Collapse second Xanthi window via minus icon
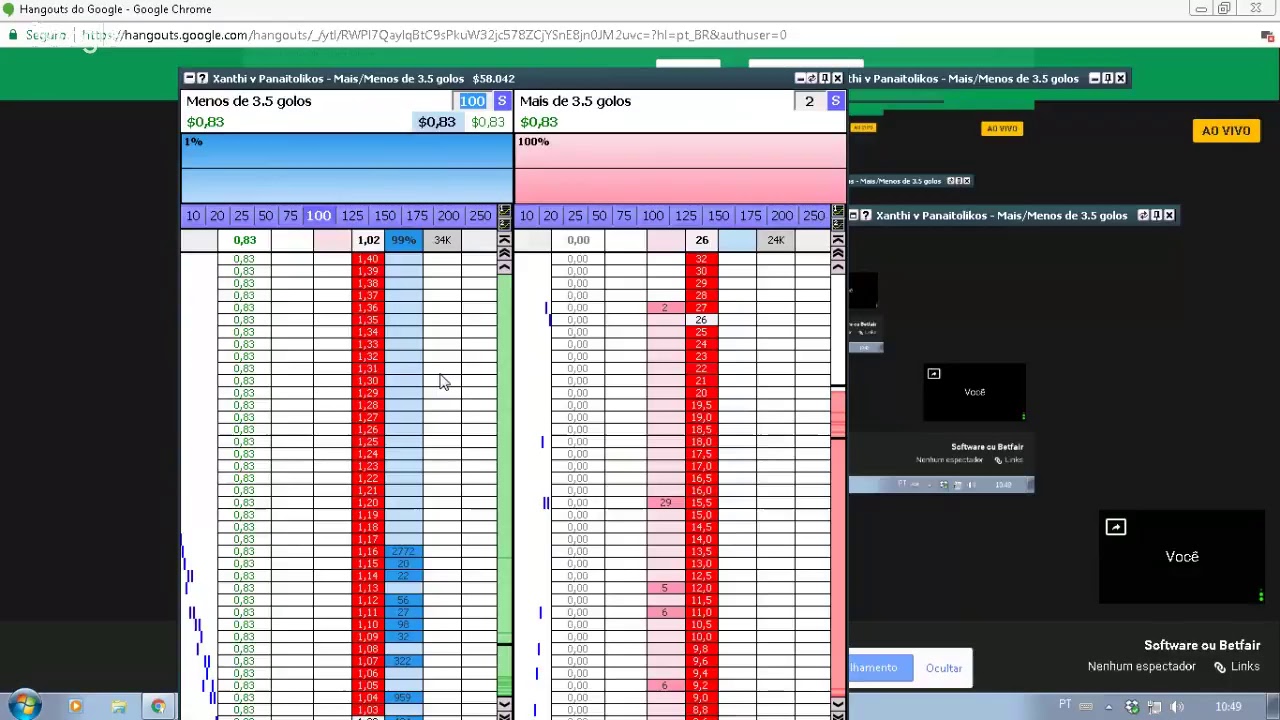 tap(853, 215)
